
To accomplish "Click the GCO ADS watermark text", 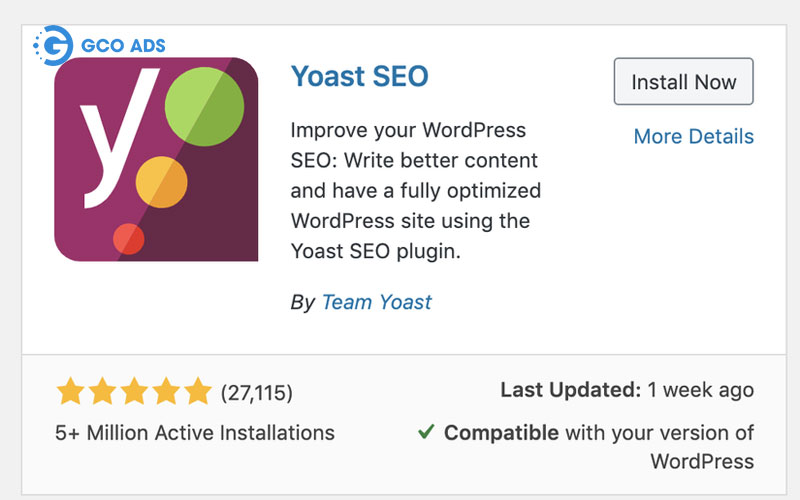I will tap(125, 46).
